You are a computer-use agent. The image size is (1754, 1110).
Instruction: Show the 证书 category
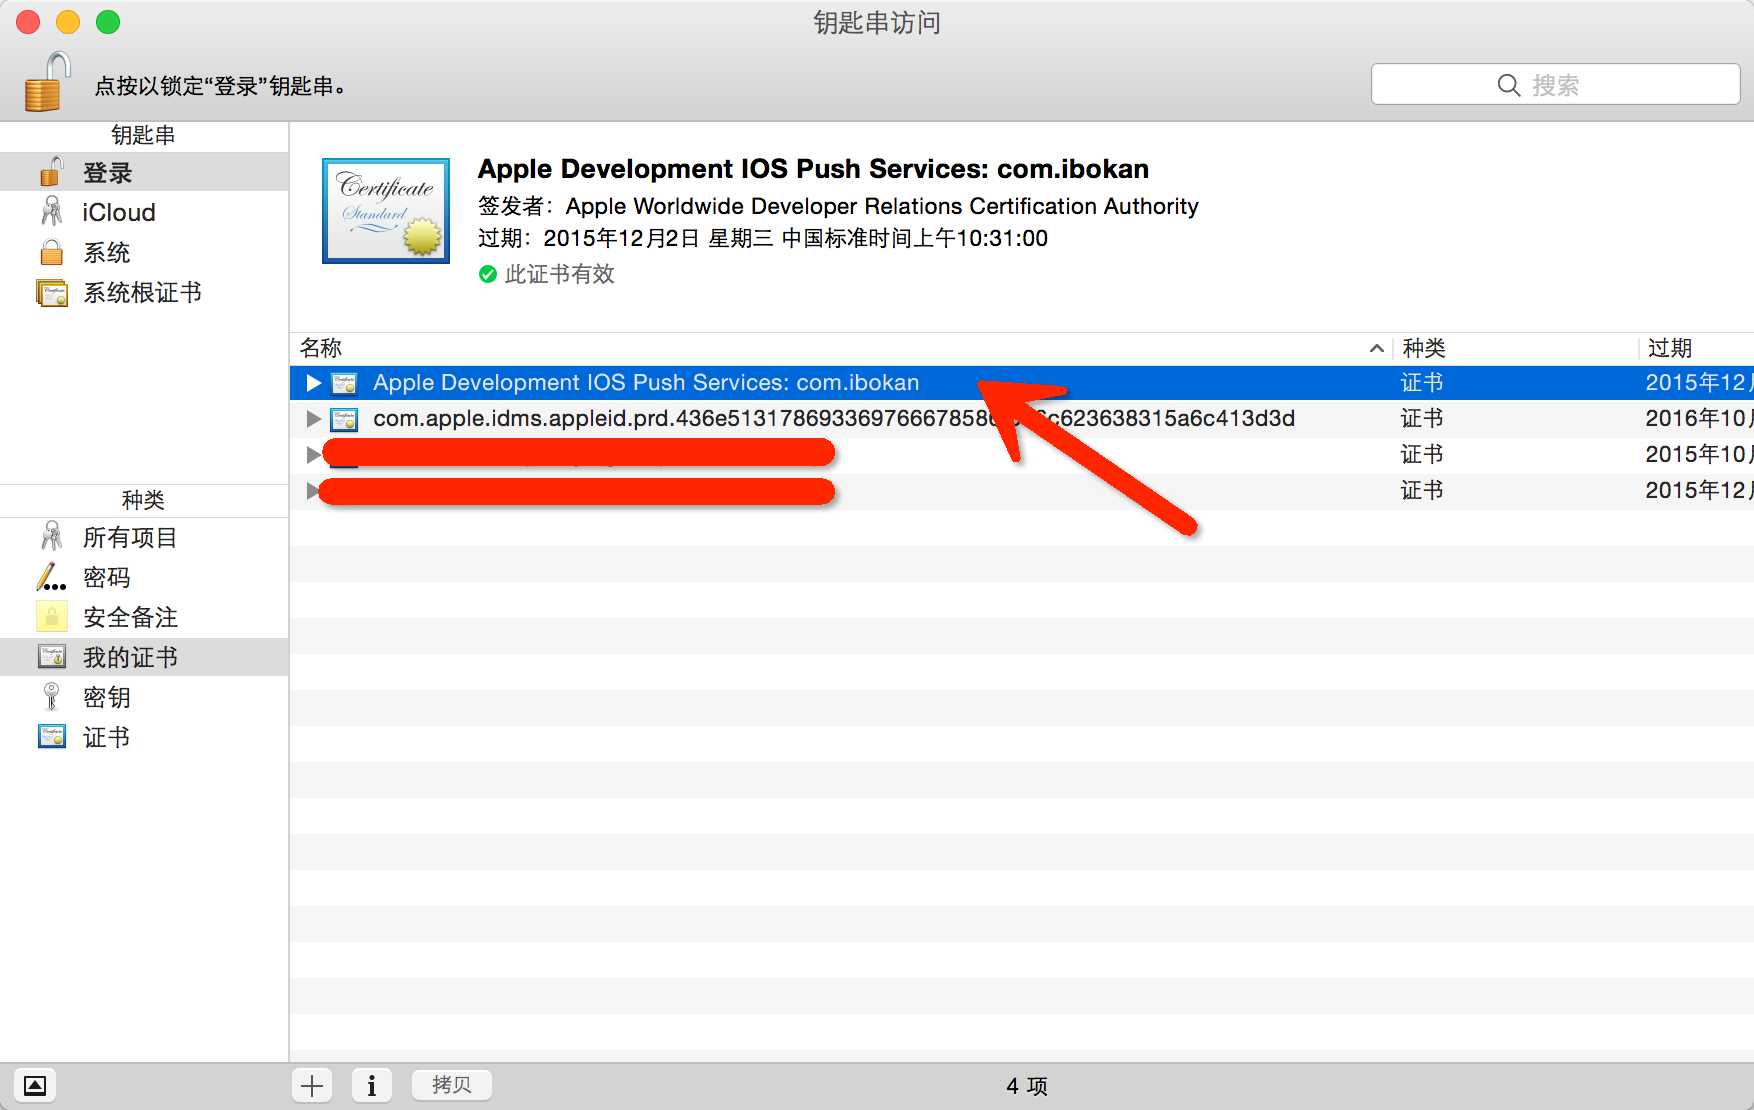point(144,737)
